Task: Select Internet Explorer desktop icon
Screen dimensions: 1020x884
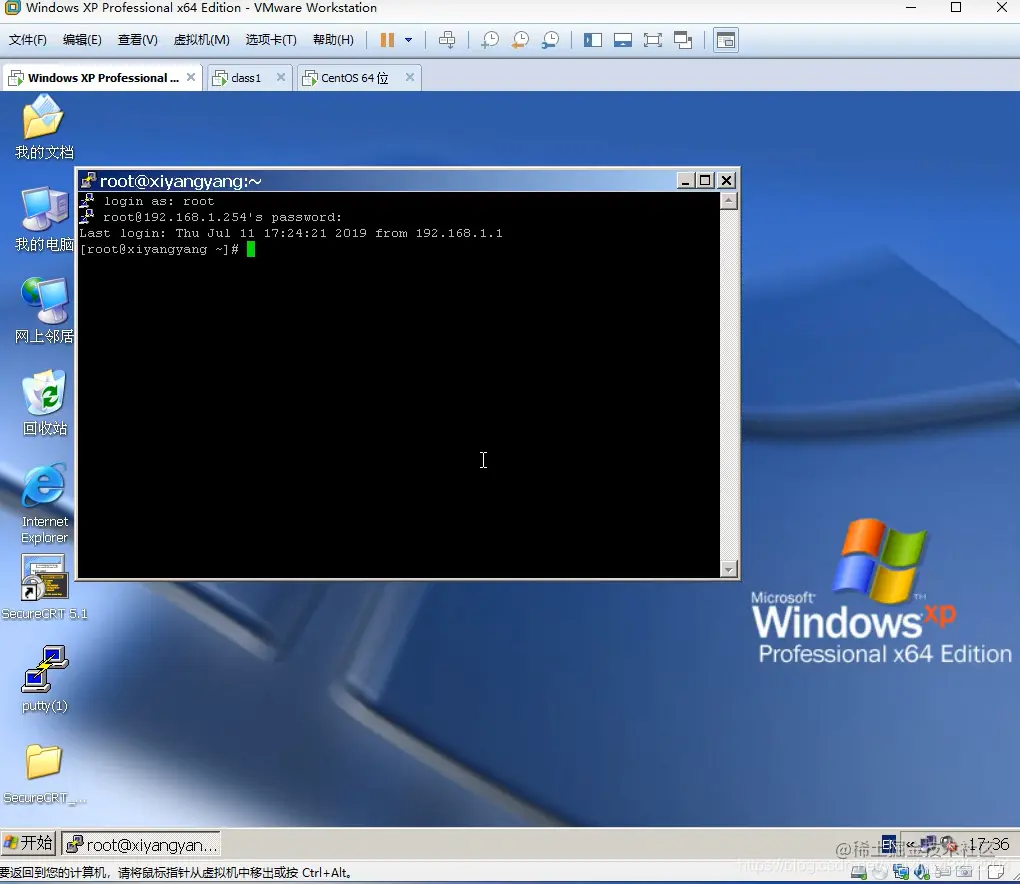Action: (44, 503)
